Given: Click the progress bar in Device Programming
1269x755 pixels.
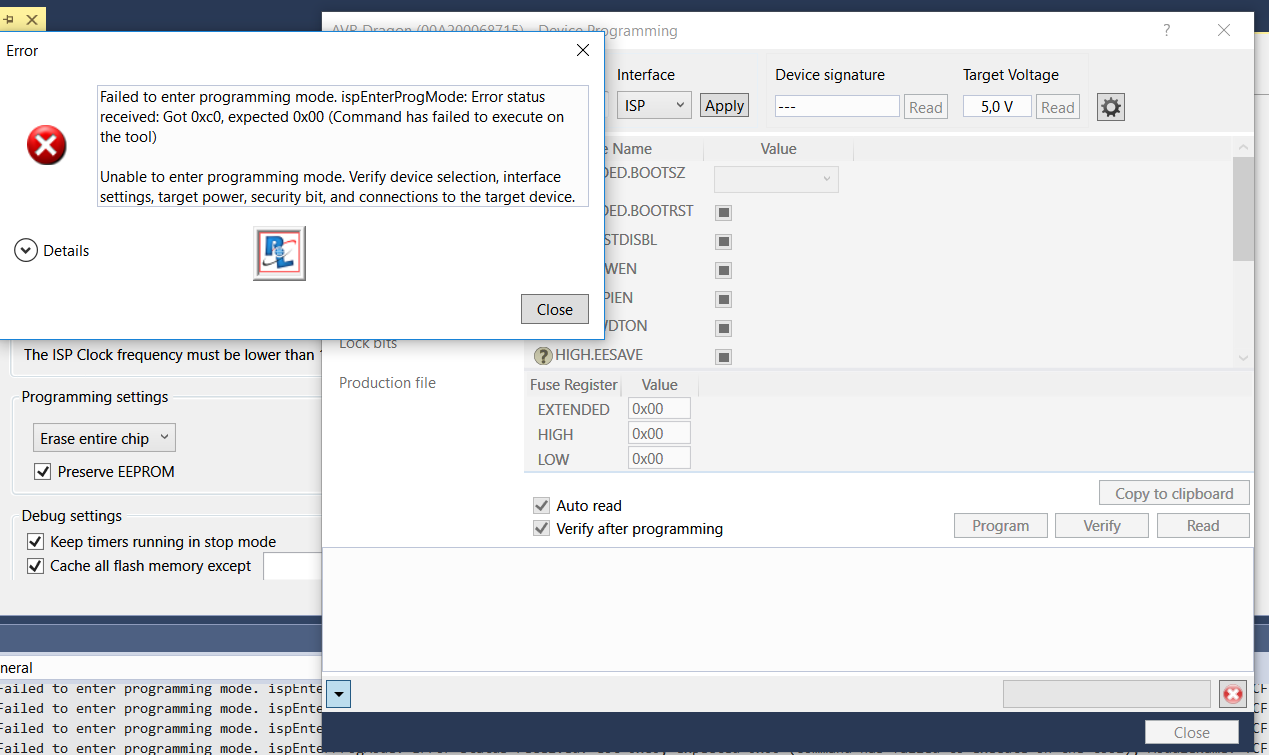Looking at the screenshot, I should pyautogui.click(x=1107, y=694).
